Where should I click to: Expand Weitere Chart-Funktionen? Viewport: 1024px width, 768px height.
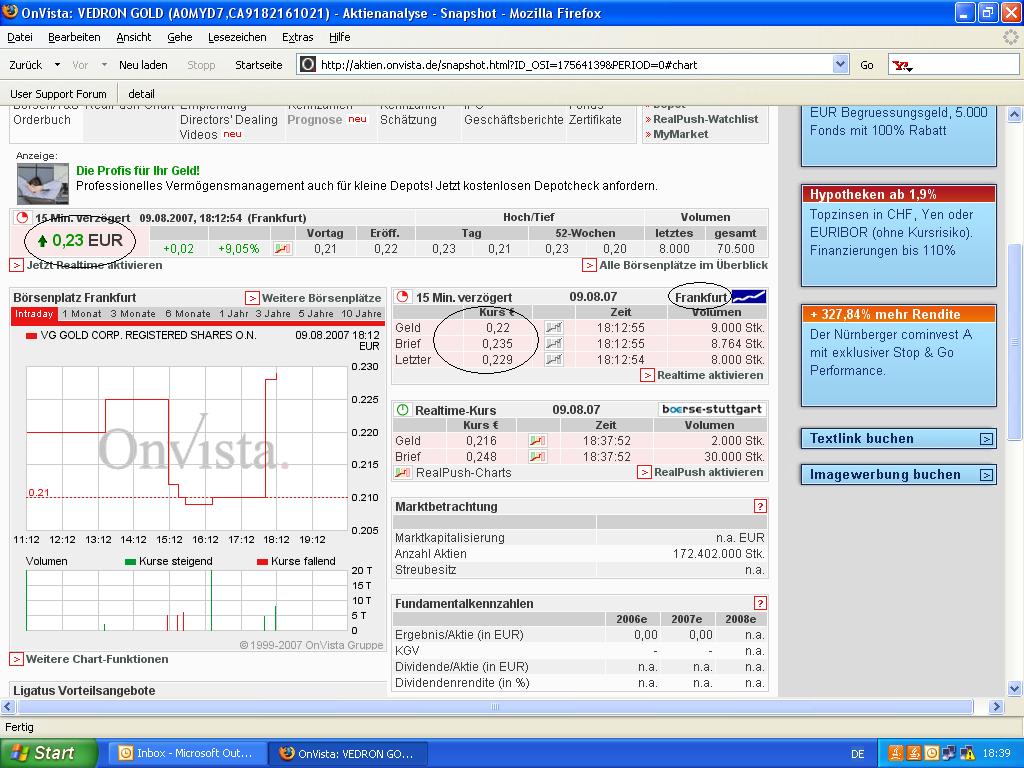pos(97,659)
